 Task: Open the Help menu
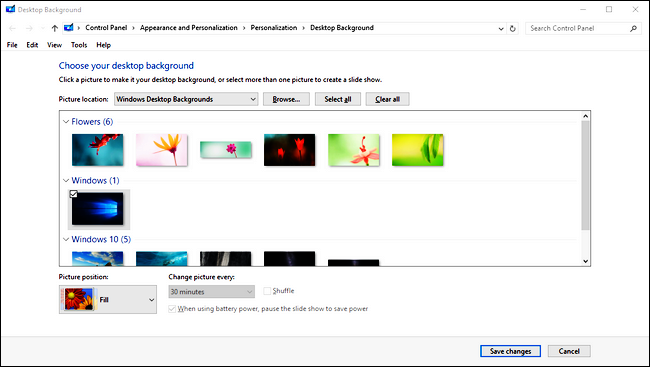pyautogui.click(x=104, y=45)
